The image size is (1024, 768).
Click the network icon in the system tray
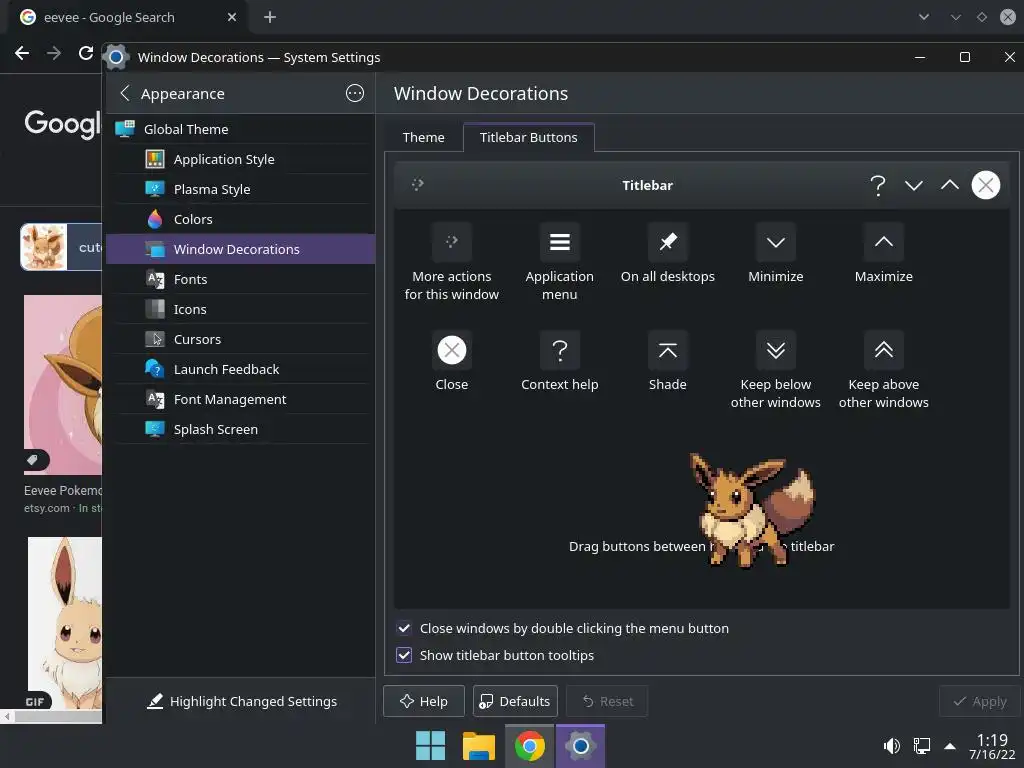click(x=921, y=746)
